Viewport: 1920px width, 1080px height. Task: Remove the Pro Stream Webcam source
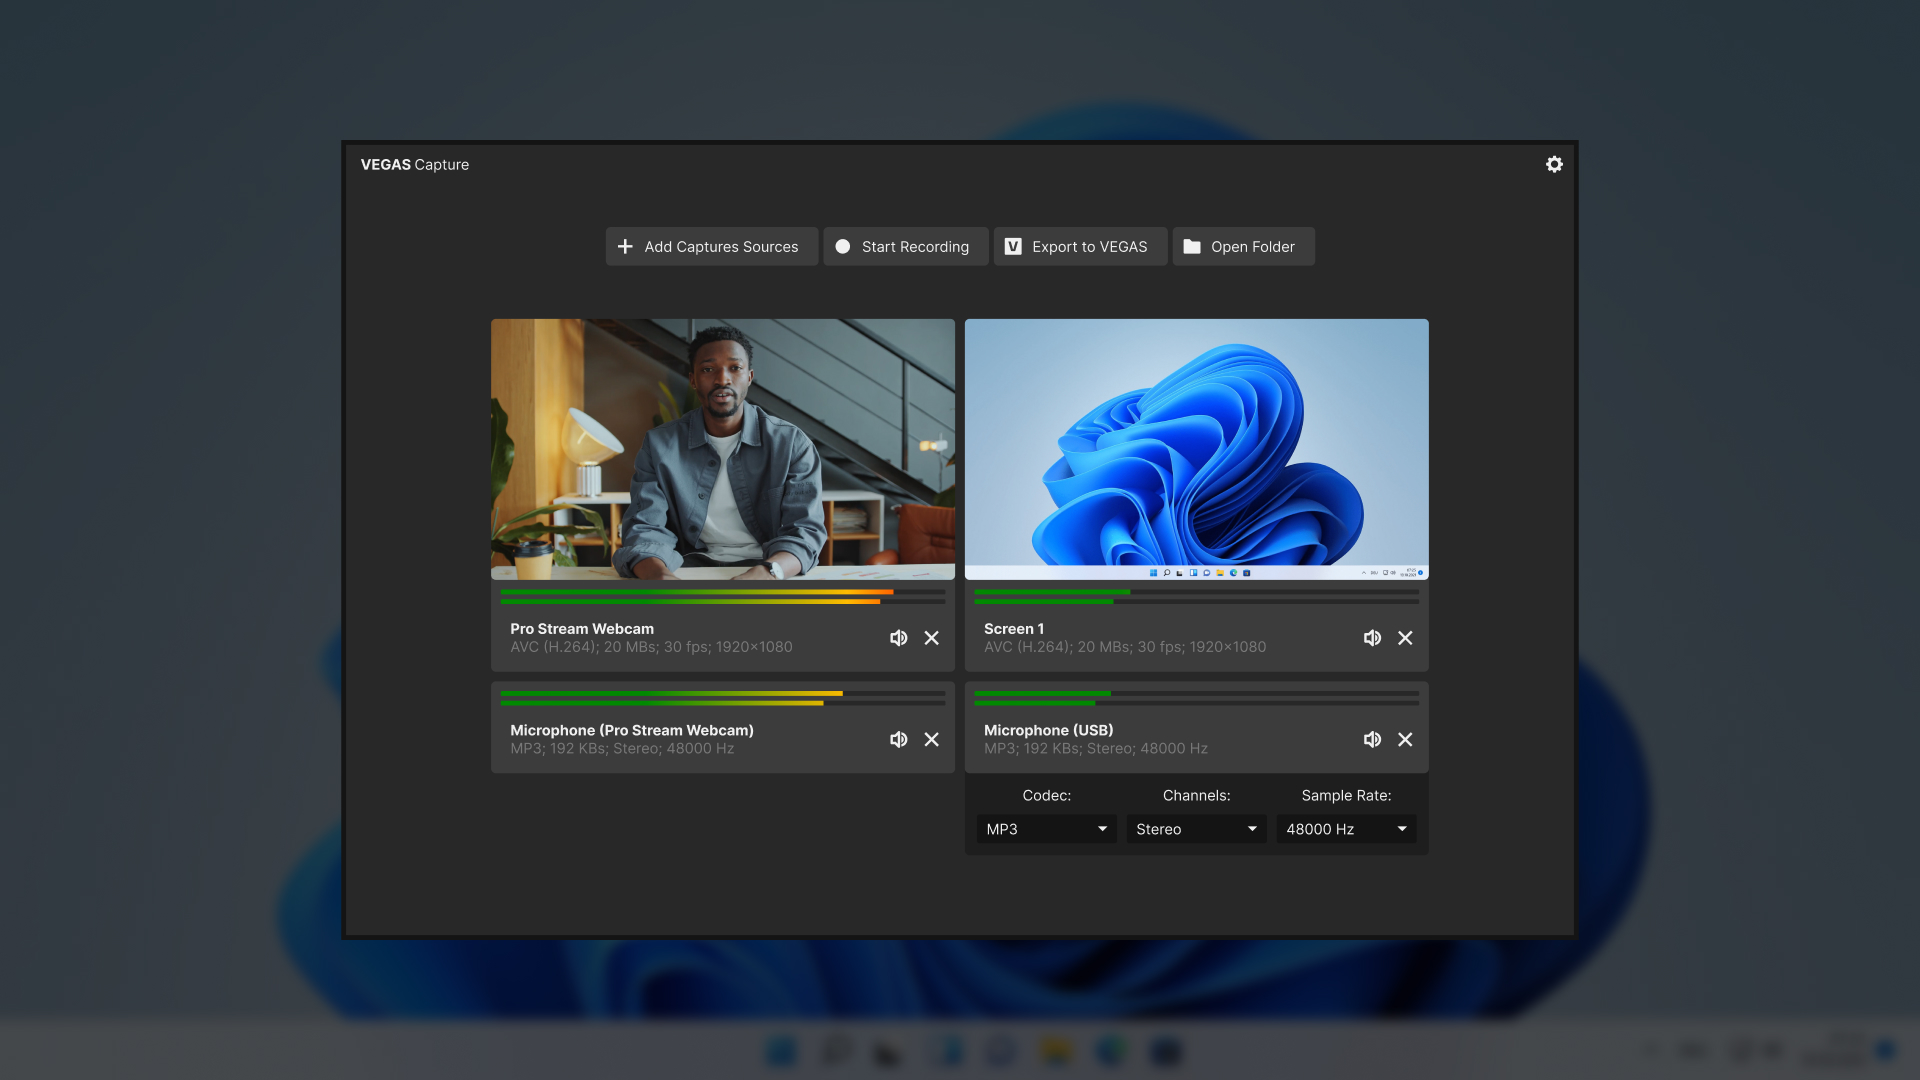[x=931, y=637]
